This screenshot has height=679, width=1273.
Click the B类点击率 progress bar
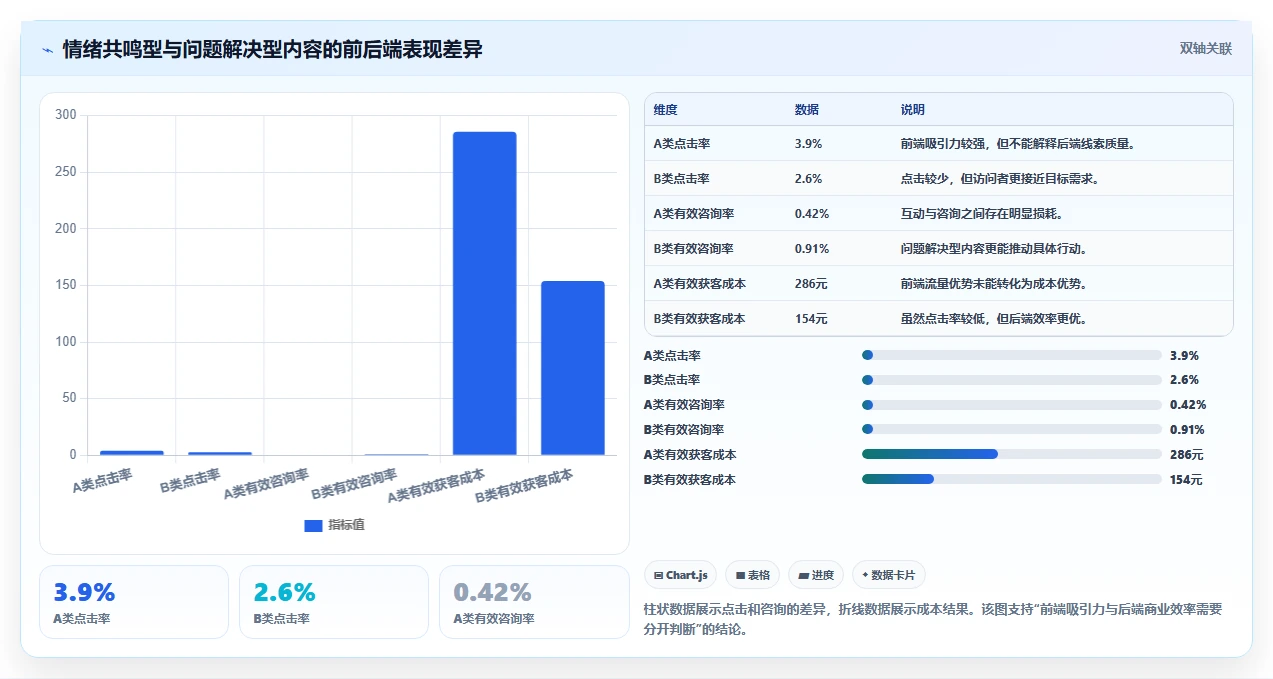[x=1012, y=380]
